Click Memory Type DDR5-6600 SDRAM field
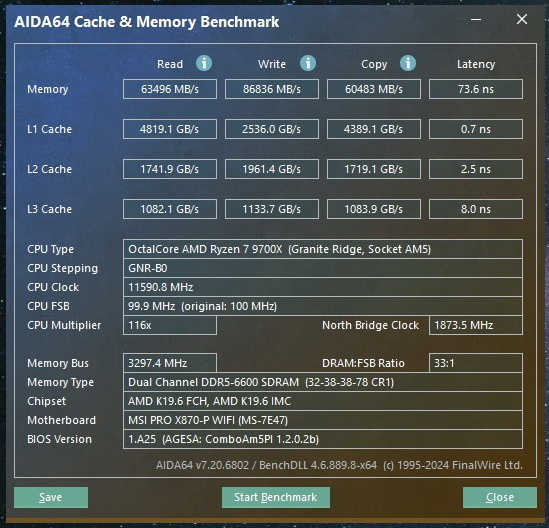 click(x=323, y=382)
